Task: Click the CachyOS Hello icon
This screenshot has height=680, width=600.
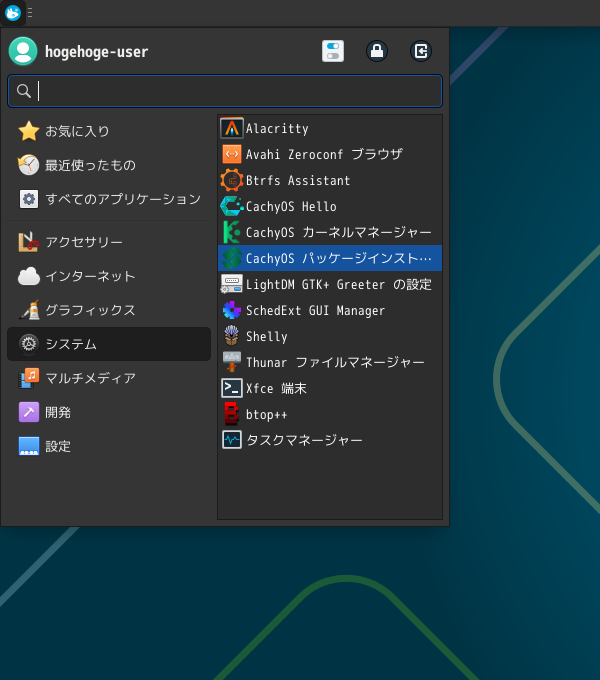Action: 232,206
